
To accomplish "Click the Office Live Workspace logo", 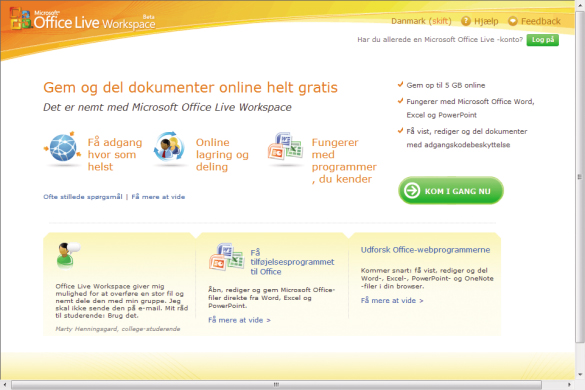I will [82, 19].
